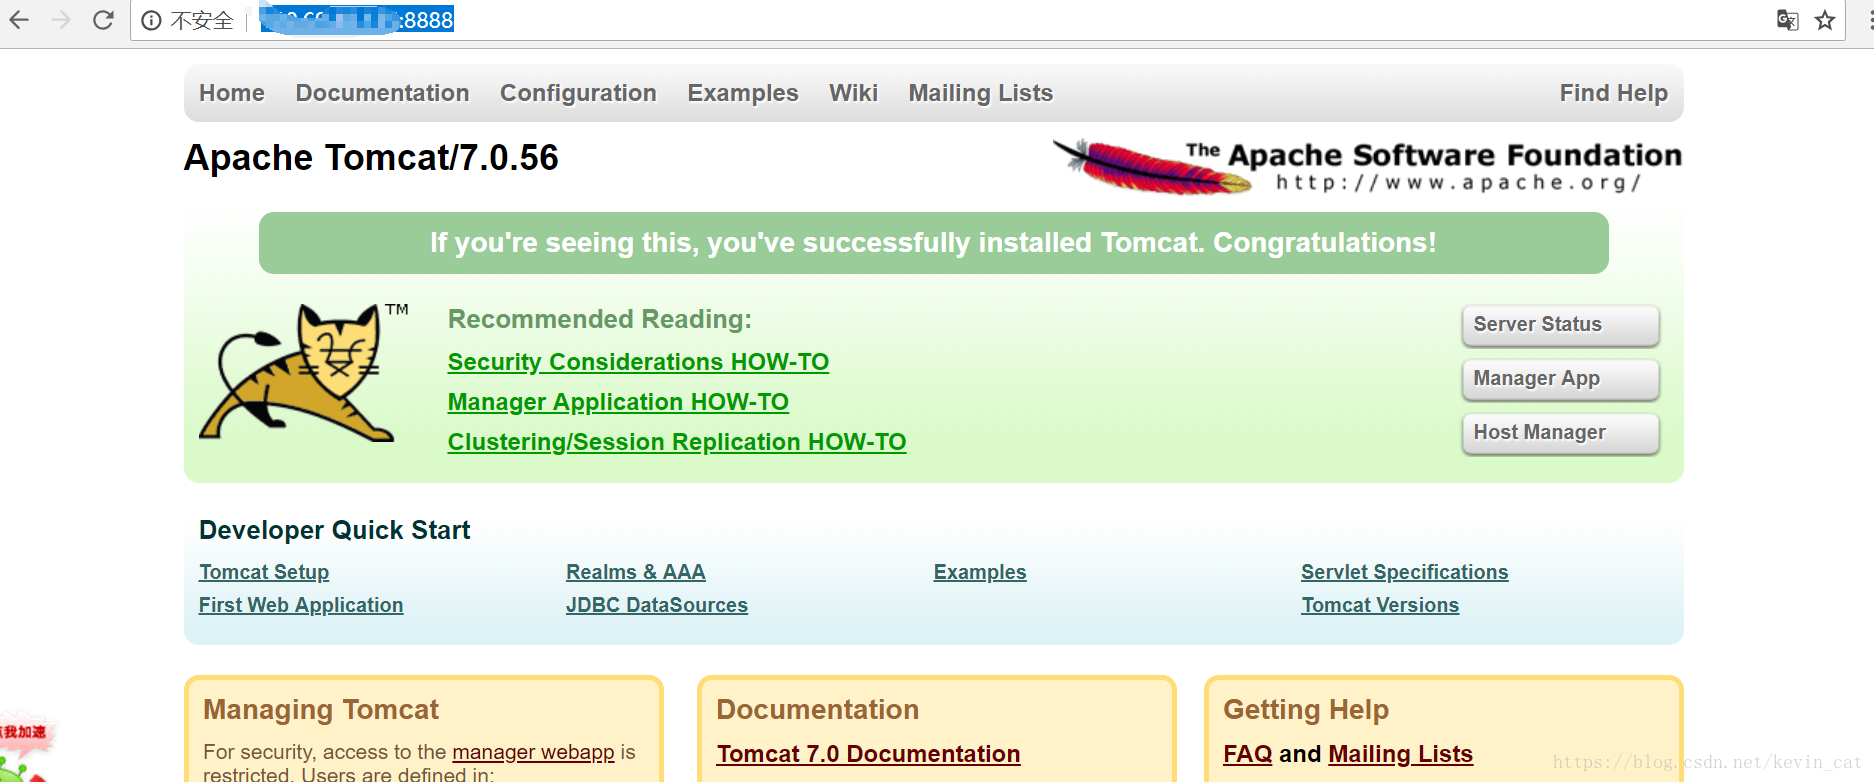Viewport: 1874px width, 782px height.
Task: Open the First Web Application link
Action: (301, 605)
